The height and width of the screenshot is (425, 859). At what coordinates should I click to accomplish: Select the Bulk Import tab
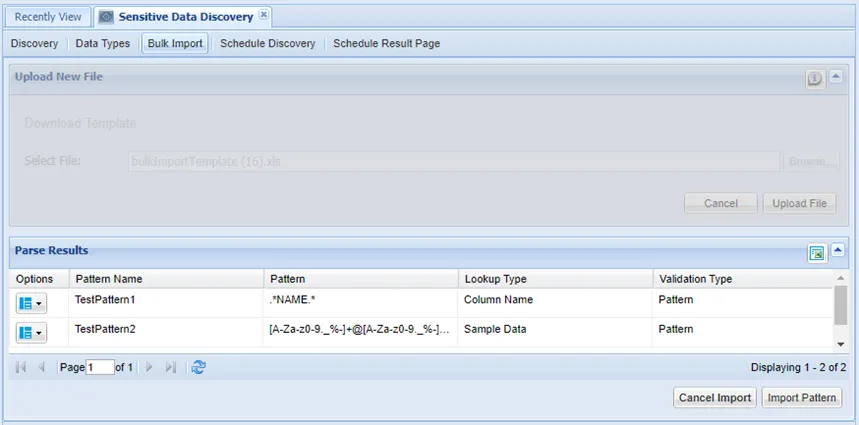(x=175, y=43)
